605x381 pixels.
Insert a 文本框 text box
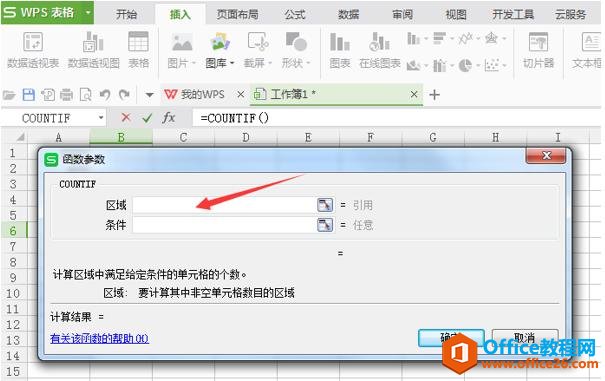click(588, 50)
